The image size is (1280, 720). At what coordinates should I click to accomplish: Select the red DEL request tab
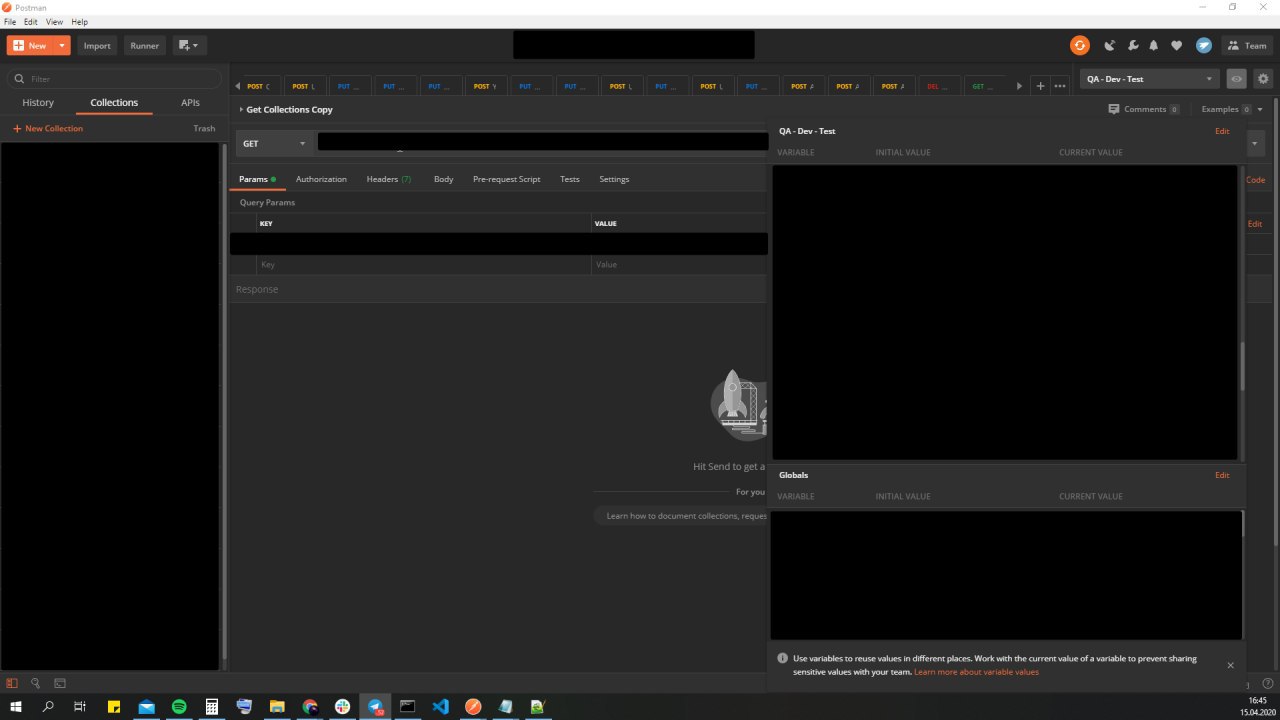939,86
